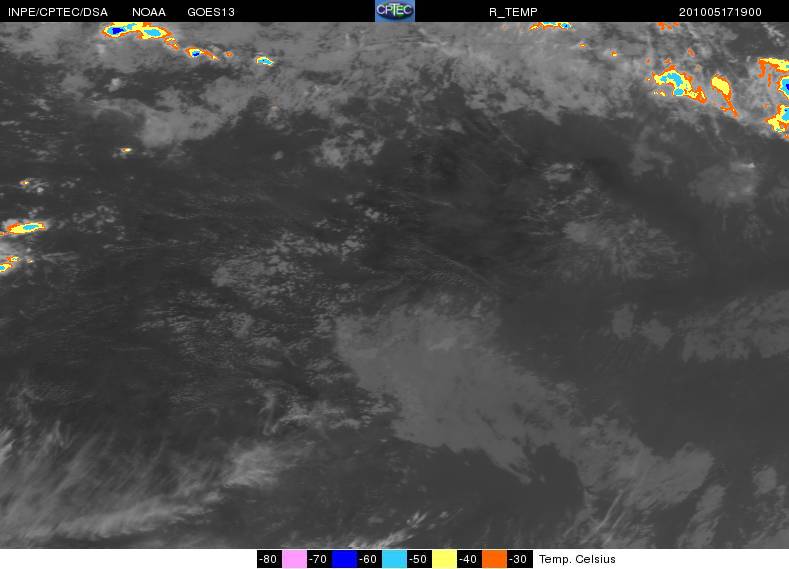This screenshot has width=789, height=569.
Task: Click the CPTEC logo in header
Action: point(395,11)
